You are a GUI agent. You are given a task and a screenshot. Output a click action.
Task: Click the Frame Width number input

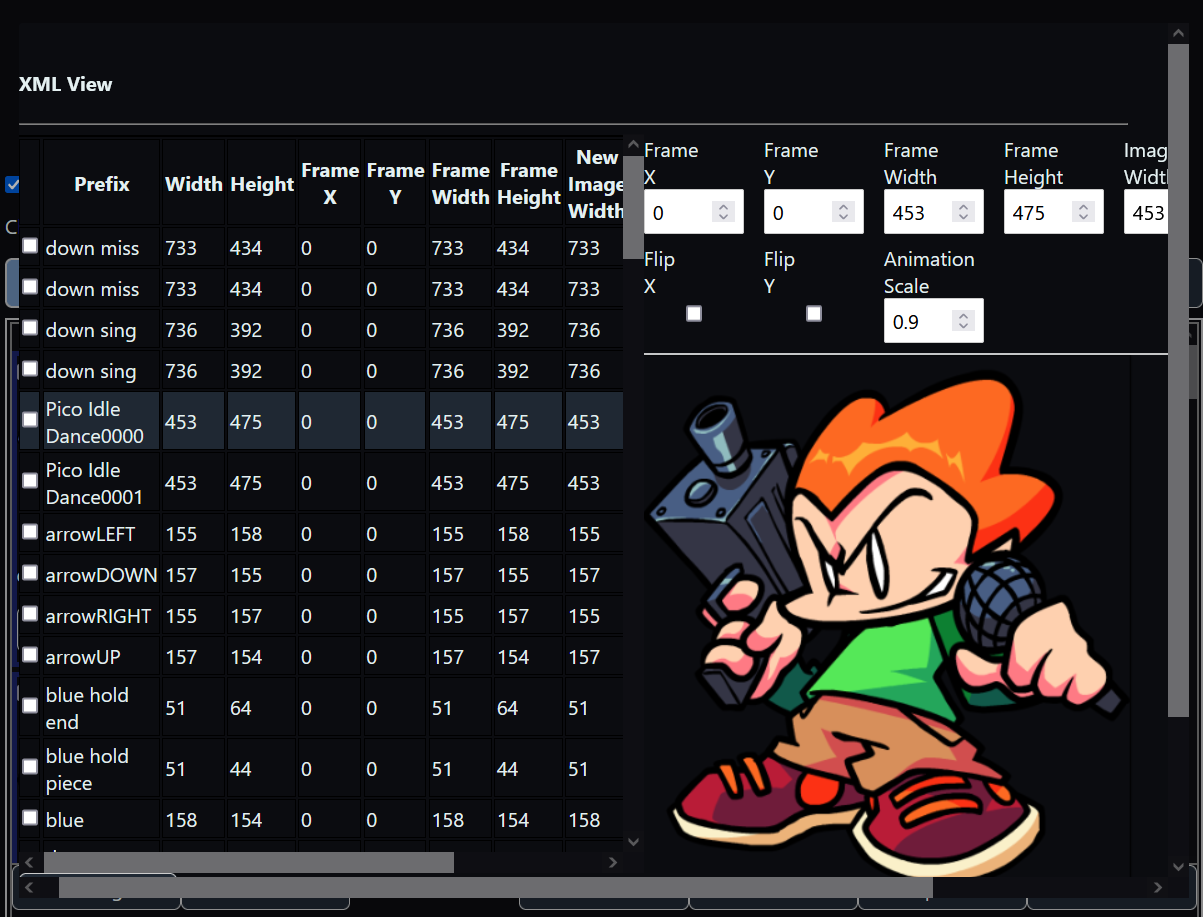pos(934,212)
